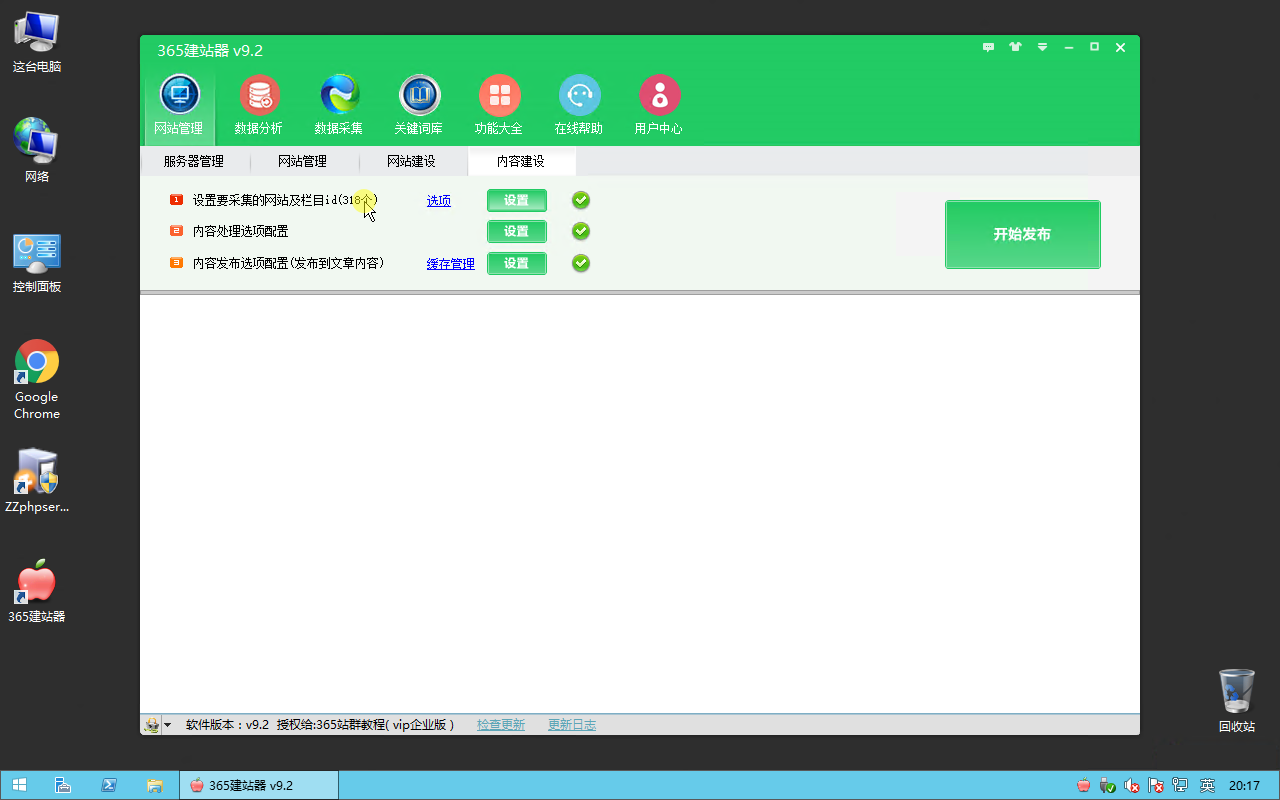Open PowerShell from the taskbar
Viewport: 1280px width, 800px height.
[109, 785]
